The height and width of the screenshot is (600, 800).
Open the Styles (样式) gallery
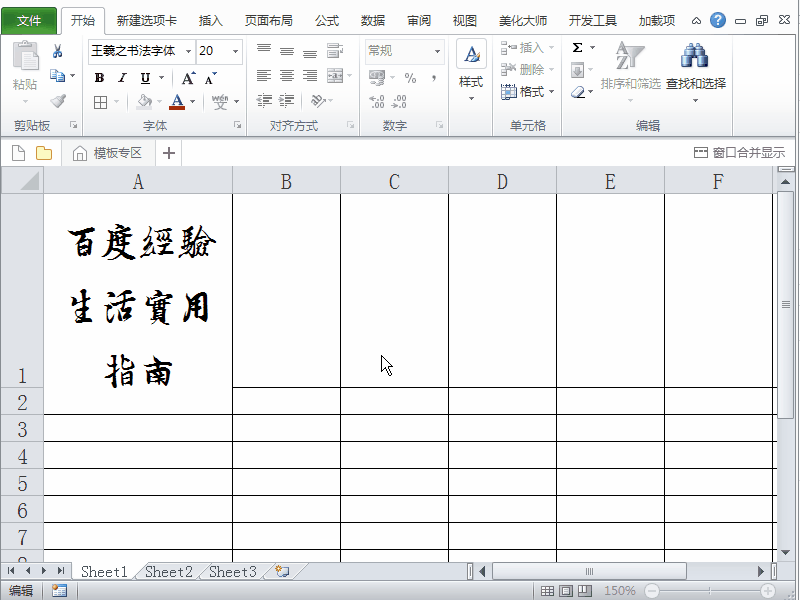[x=471, y=70]
